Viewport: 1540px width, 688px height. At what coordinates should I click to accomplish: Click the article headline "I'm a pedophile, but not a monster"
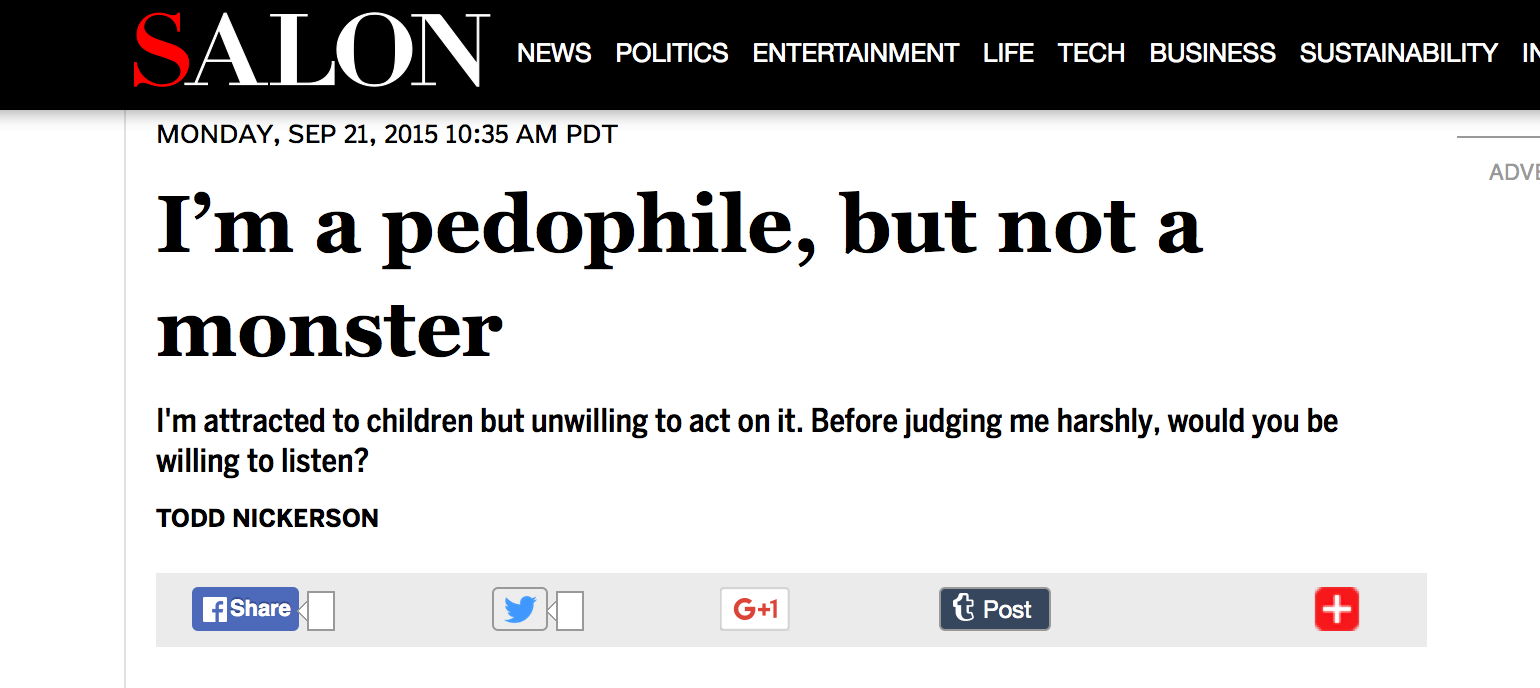pyautogui.click(x=680, y=275)
